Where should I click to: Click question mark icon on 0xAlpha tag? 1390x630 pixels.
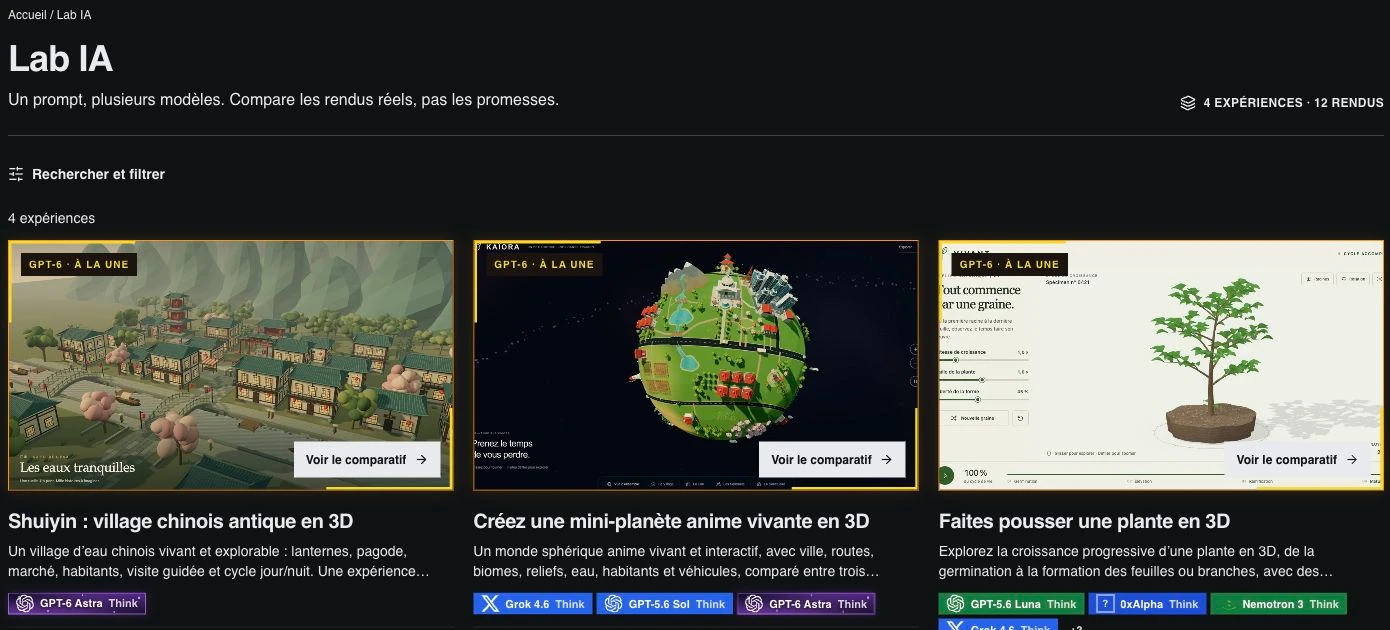point(1105,604)
